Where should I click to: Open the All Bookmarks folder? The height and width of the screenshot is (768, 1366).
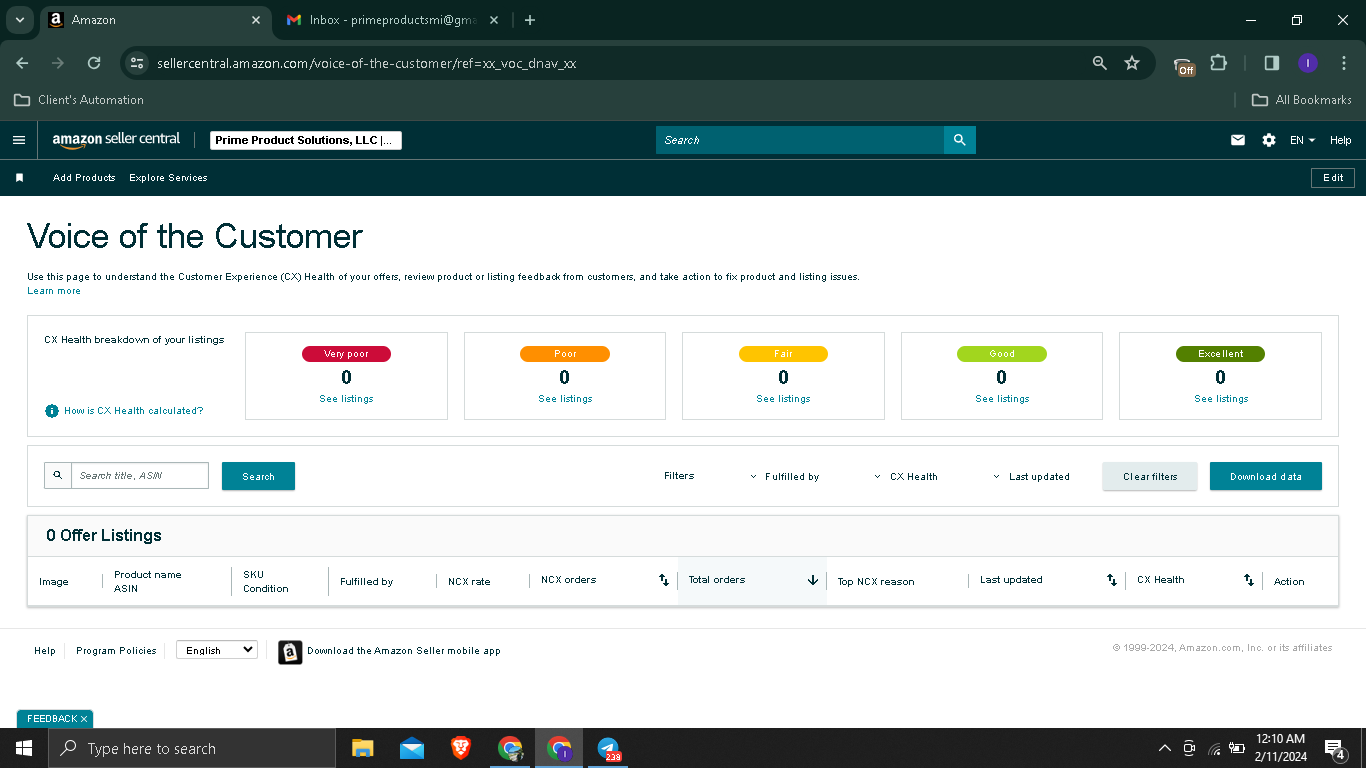pos(1302,100)
